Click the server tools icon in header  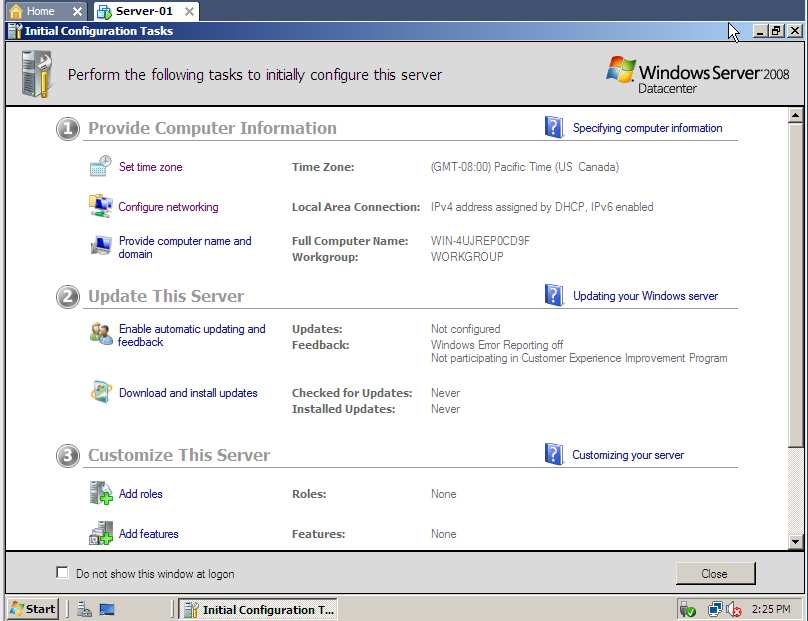click(37, 74)
